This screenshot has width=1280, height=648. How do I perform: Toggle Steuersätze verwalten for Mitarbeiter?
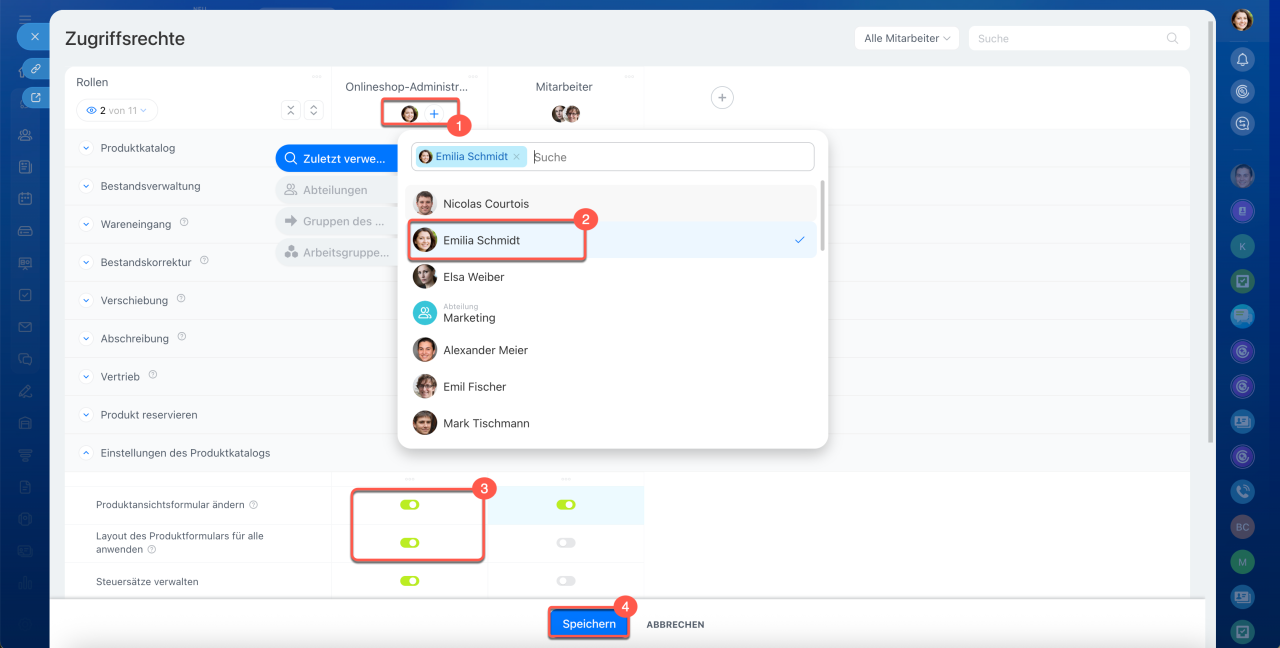(566, 580)
